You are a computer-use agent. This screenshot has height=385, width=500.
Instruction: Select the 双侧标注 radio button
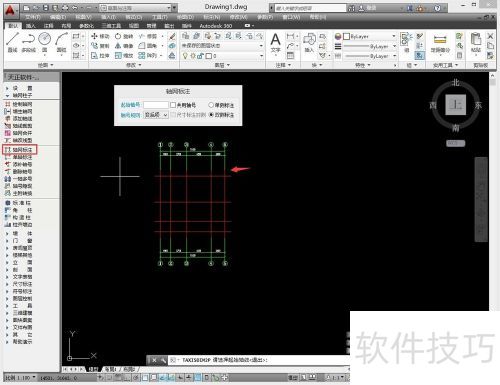(x=211, y=115)
